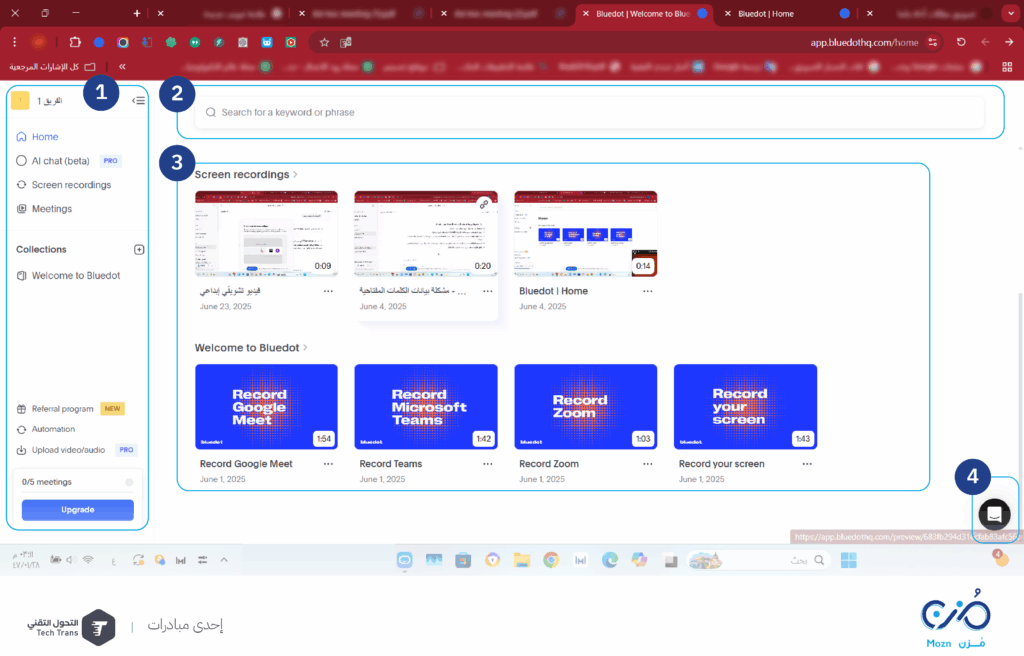1024x656 pixels.
Task: Open the support chat bubble icon
Action: tap(995, 514)
